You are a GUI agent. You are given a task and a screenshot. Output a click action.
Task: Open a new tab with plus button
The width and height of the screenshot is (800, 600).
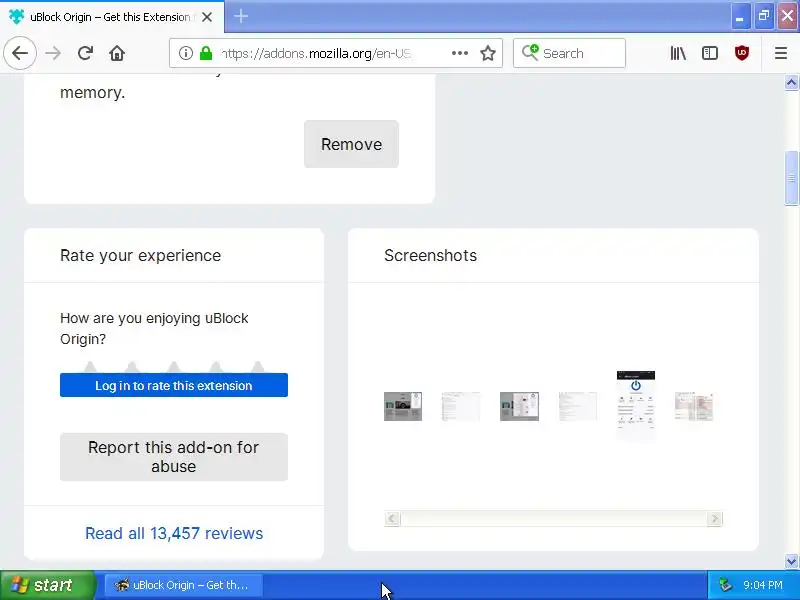coord(241,16)
